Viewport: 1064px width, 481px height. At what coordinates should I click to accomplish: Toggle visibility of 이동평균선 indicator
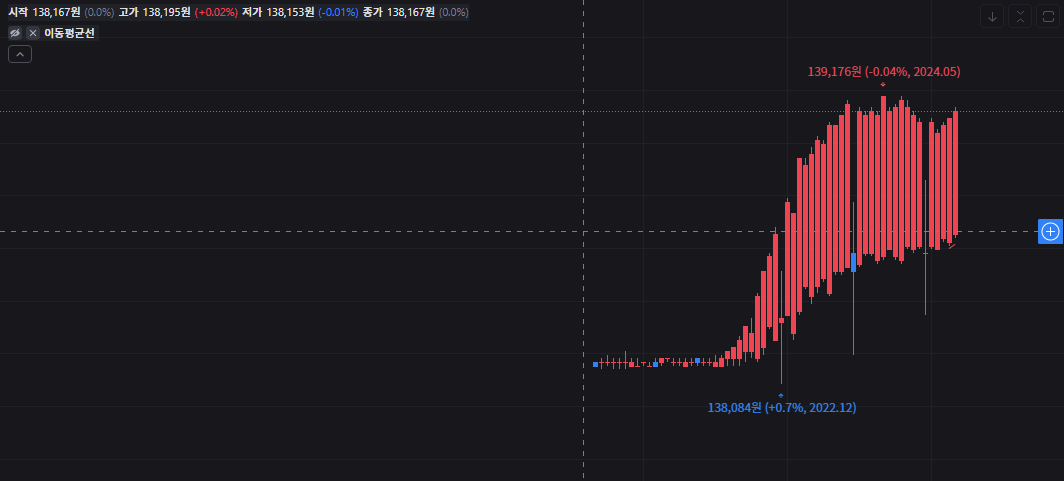coord(15,33)
